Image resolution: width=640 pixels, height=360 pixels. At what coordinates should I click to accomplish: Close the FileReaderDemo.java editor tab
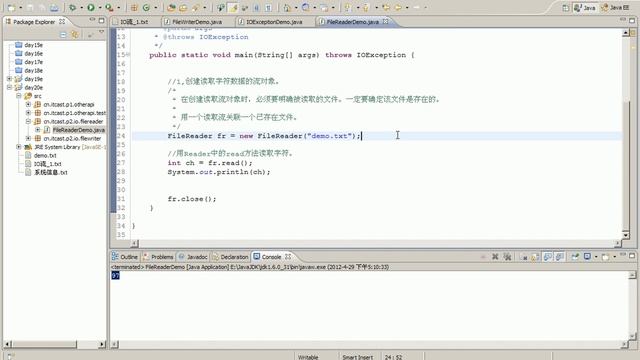pos(385,21)
